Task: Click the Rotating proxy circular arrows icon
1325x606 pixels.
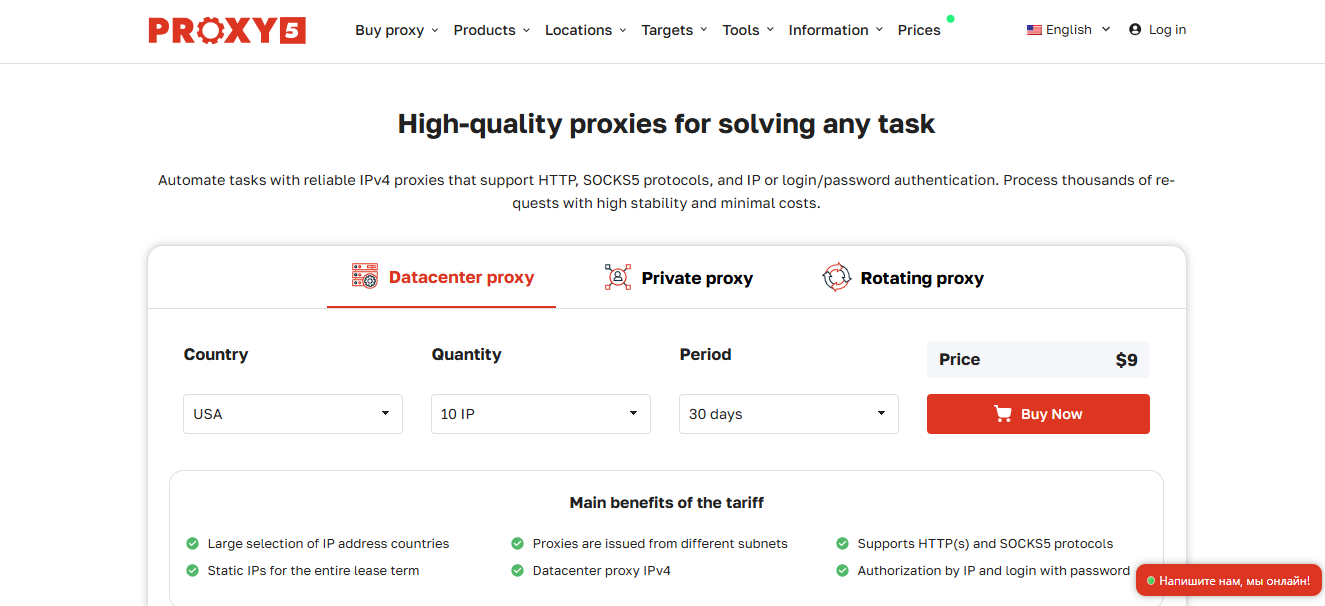Action: (836, 277)
